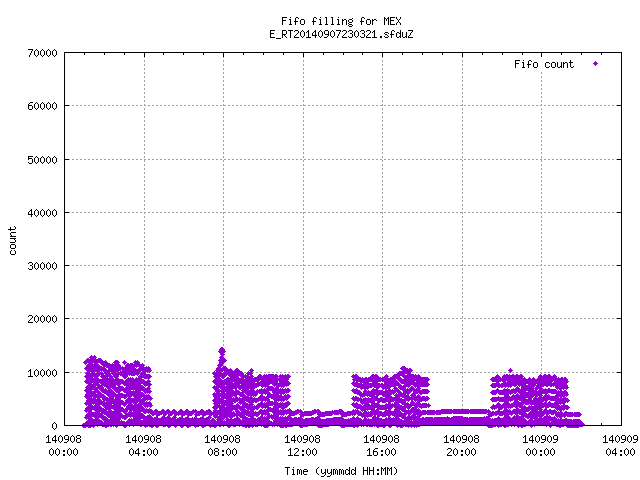
Task: Click the y-axis tick label "60000"
Action: (x=42, y=107)
